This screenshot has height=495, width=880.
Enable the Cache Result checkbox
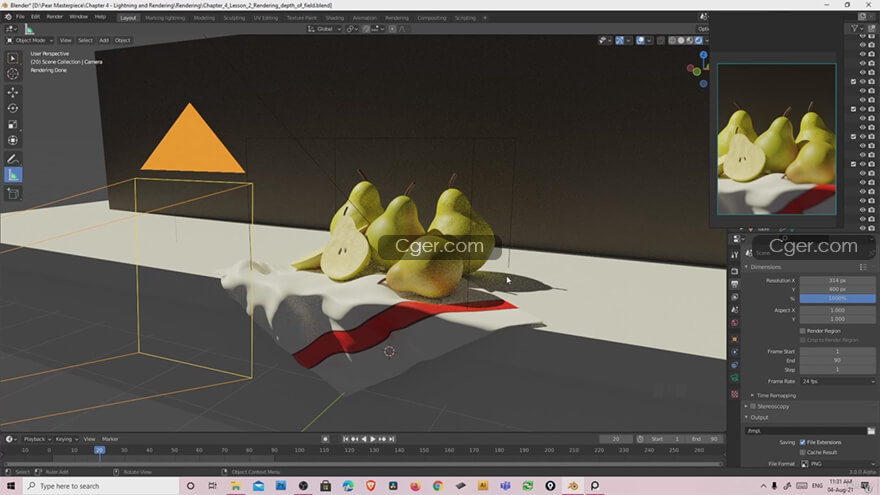[x=803, y=452]
